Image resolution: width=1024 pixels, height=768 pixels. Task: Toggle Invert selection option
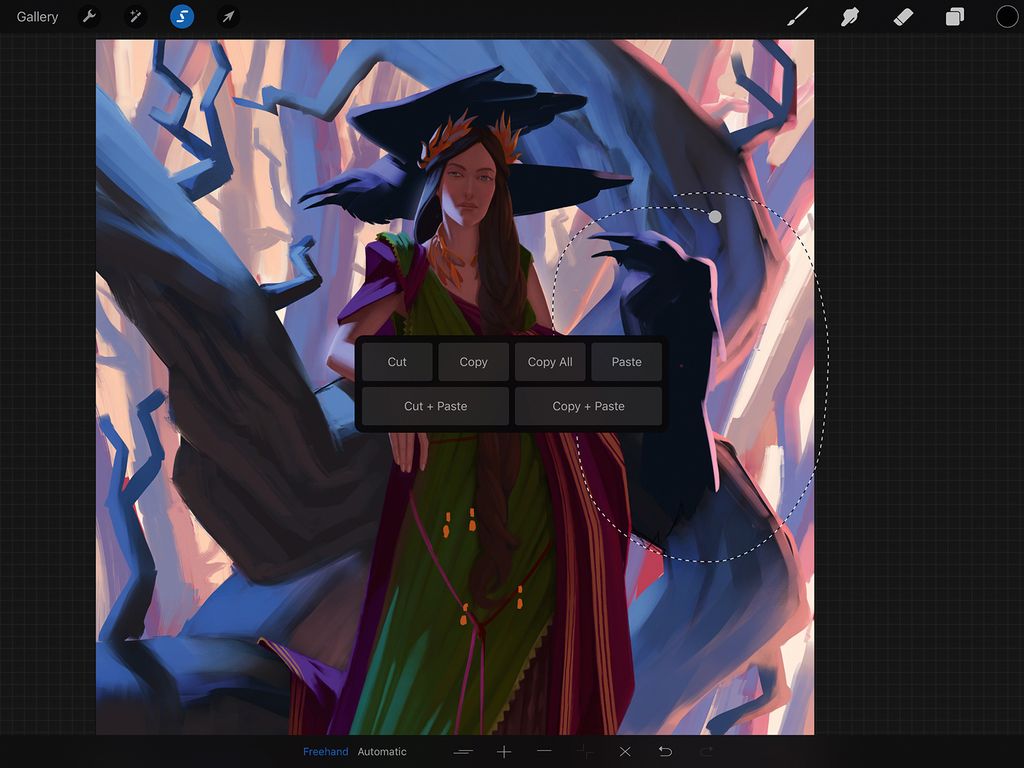point(464,751)
